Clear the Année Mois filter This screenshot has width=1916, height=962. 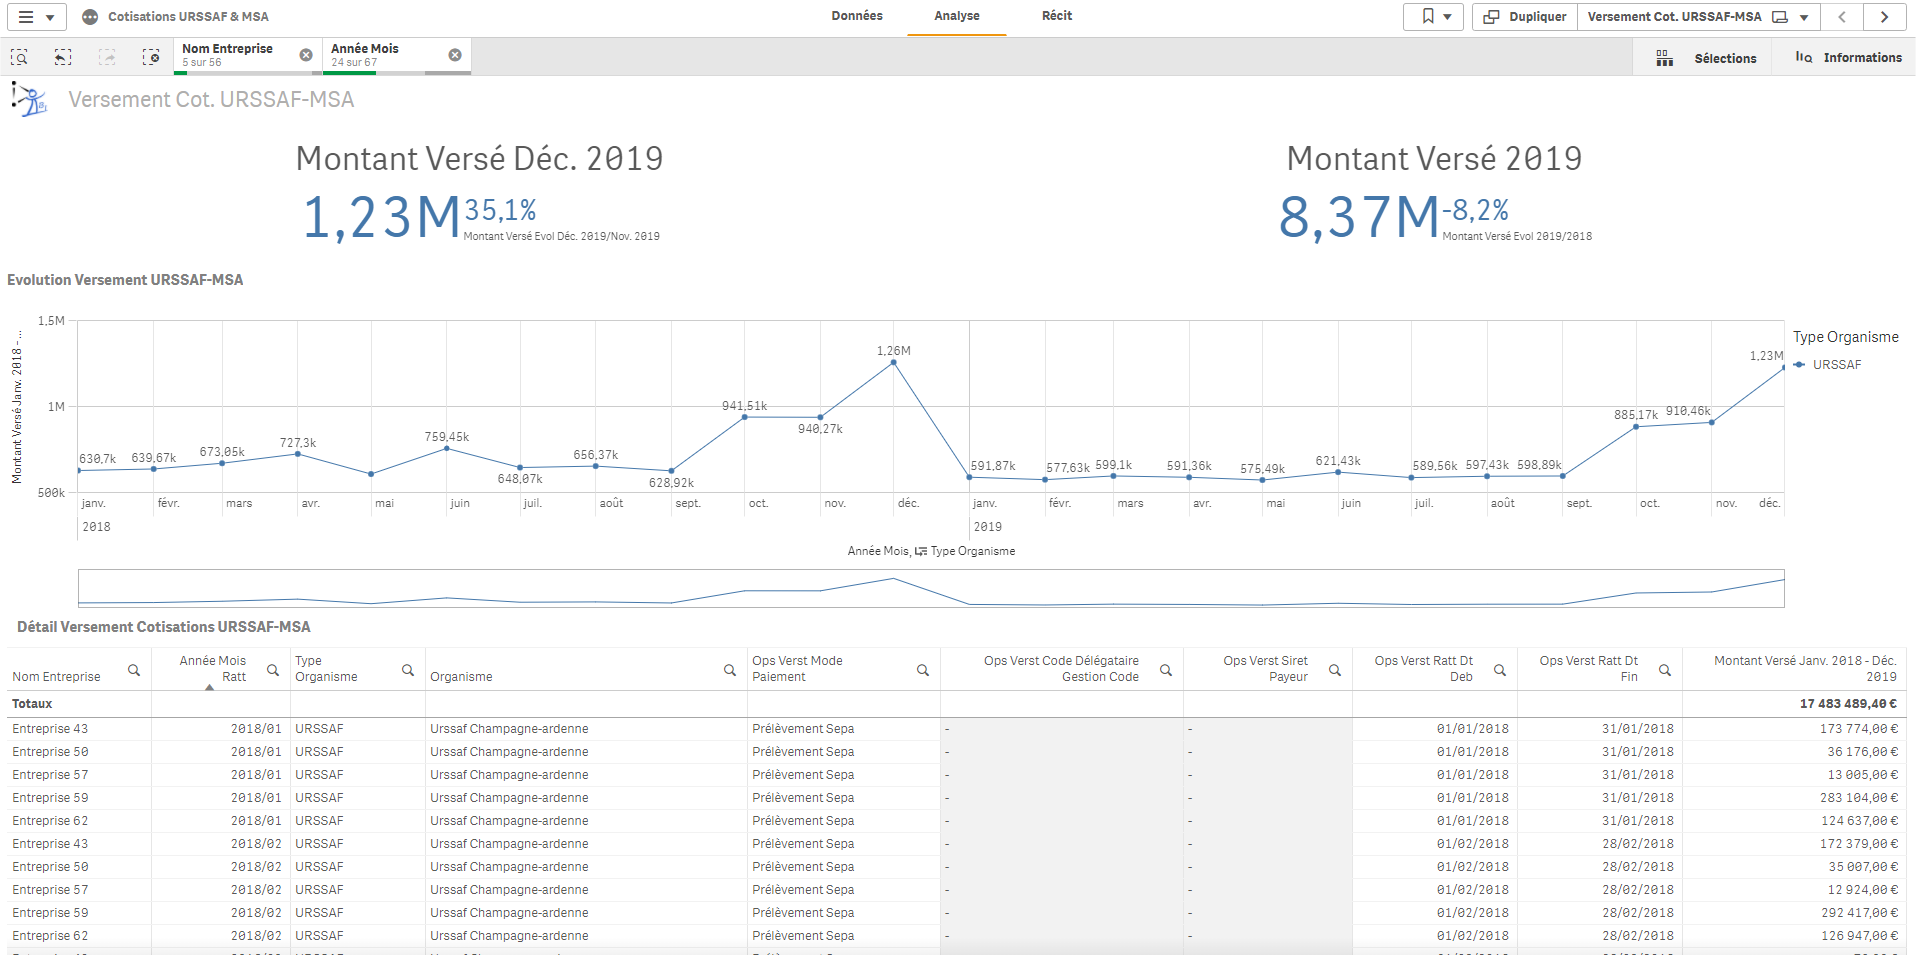pyautogui.click(x=455, y=55)
